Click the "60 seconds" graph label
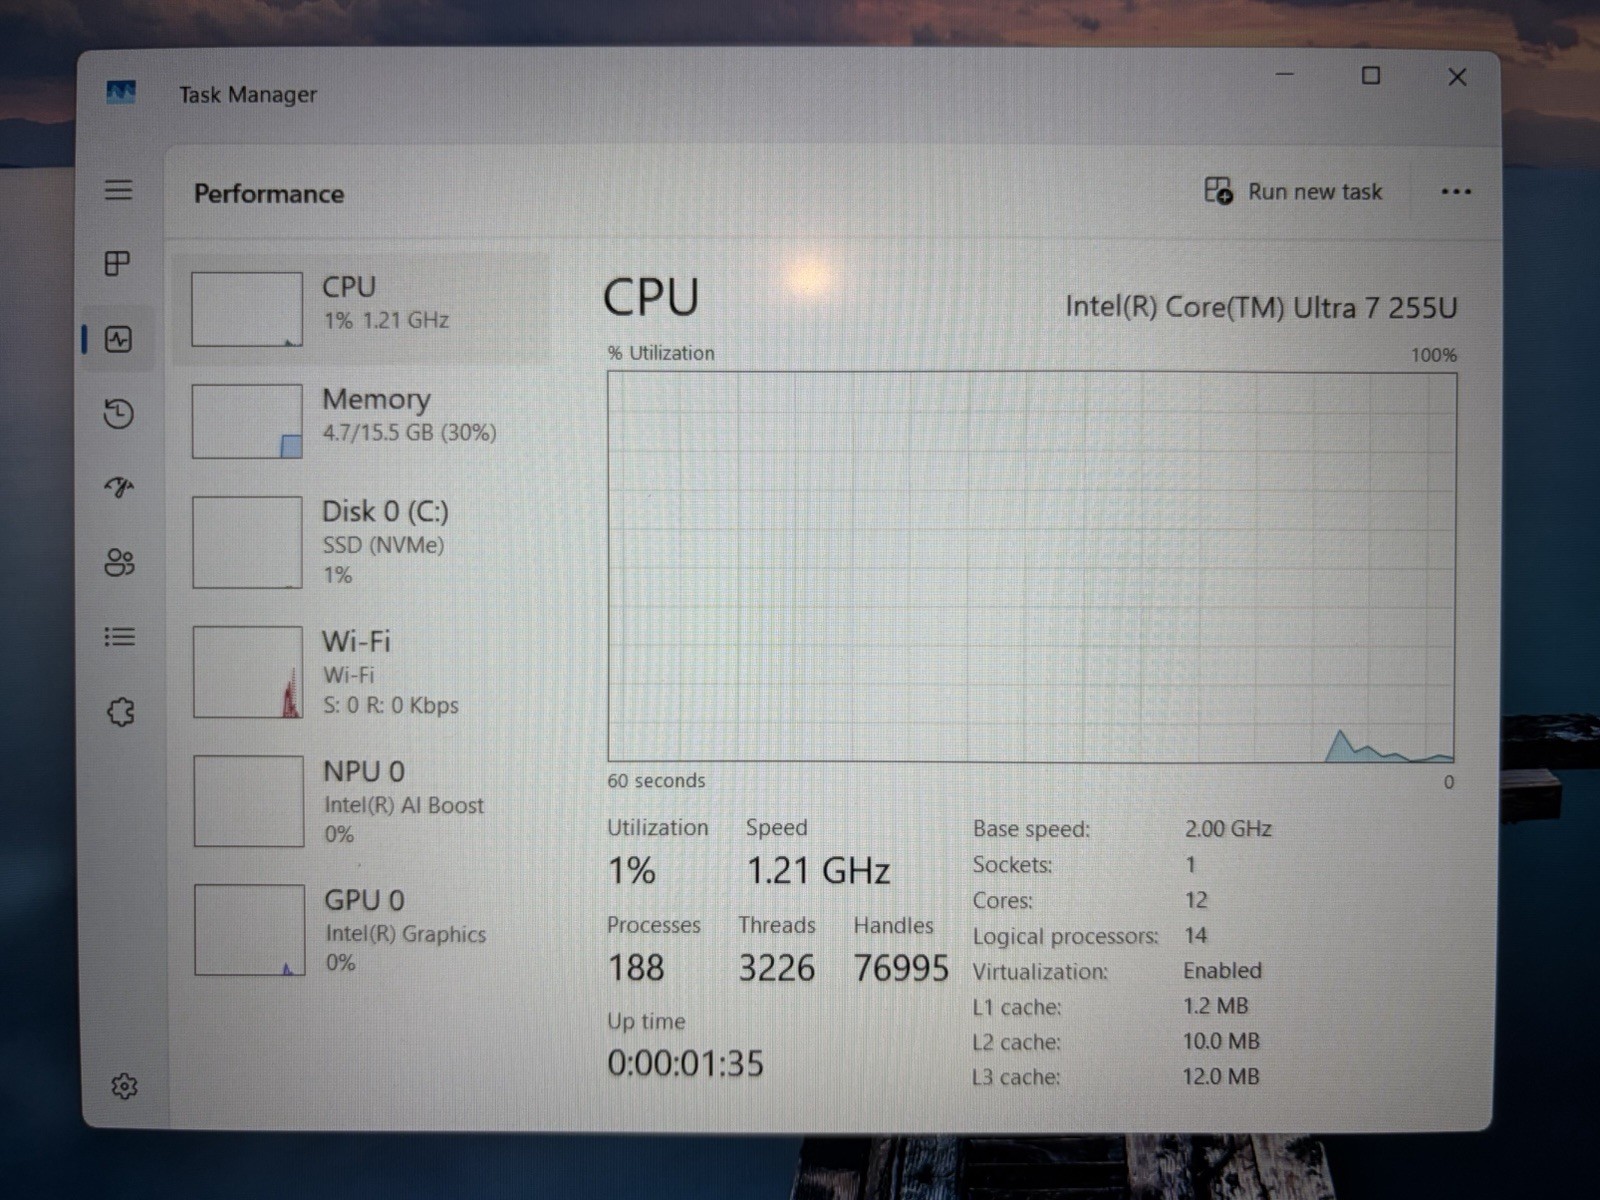This screenshot has width=1600, height=1200. pos(656,781)
